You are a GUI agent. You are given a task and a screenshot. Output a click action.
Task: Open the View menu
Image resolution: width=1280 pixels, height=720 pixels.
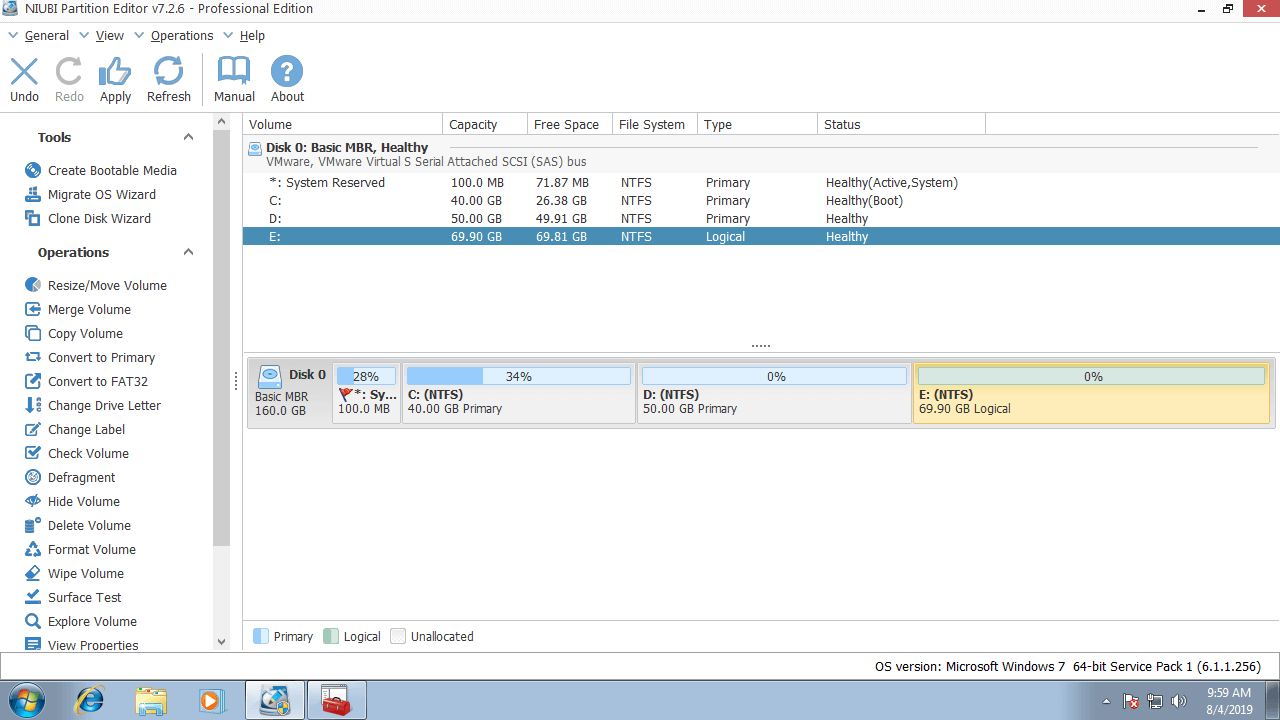pyautogui.click(x=109, y=35)
